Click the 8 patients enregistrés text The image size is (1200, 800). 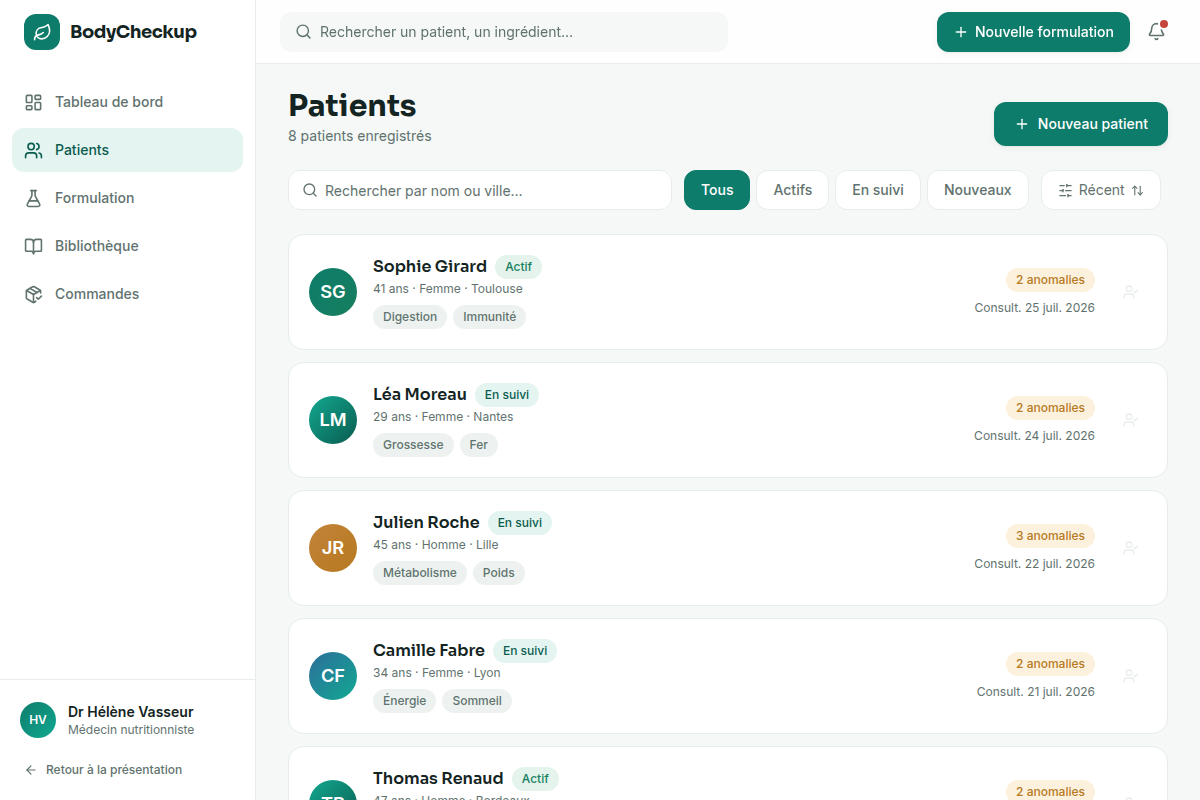360,136
